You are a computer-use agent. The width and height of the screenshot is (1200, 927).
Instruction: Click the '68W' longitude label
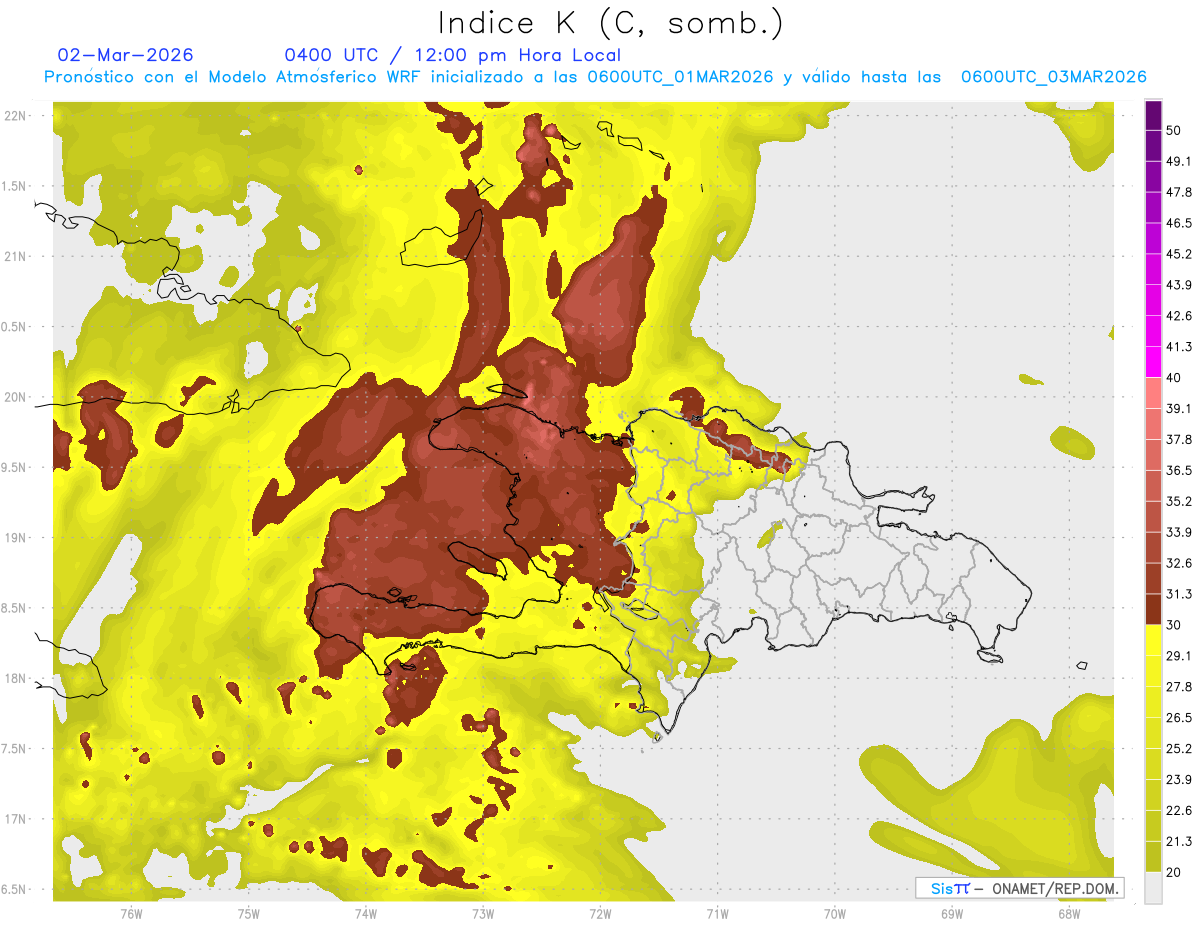coord(1069,913)
